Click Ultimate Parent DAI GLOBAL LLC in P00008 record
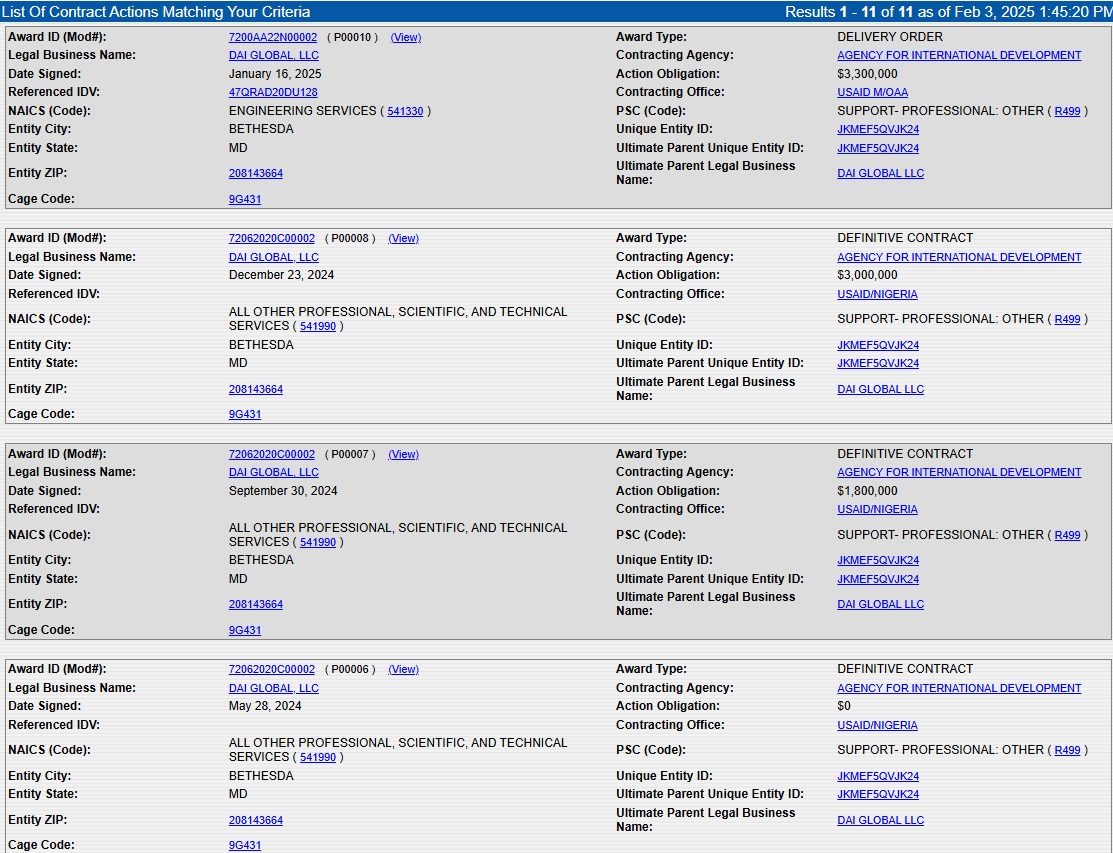Image resolution: width=1113 pixels, height=853 pixels. click(x=880, y=389)
